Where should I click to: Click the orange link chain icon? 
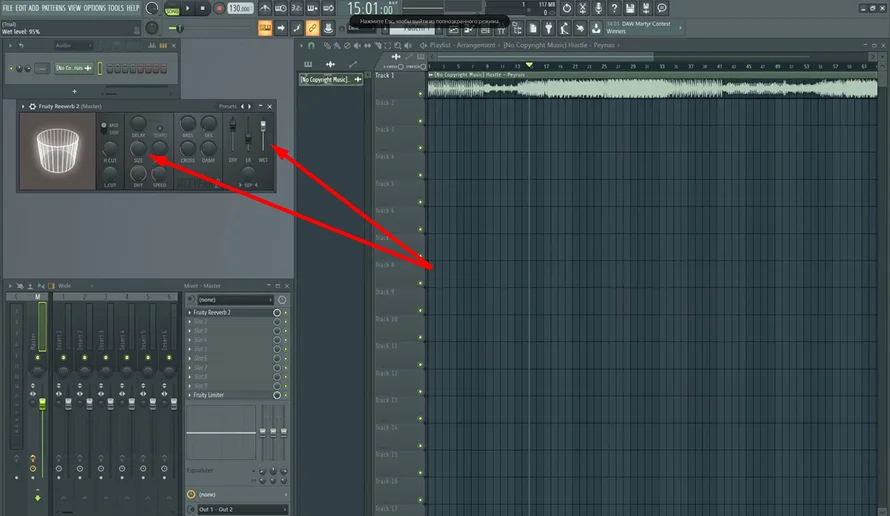(x=312, y=28)
